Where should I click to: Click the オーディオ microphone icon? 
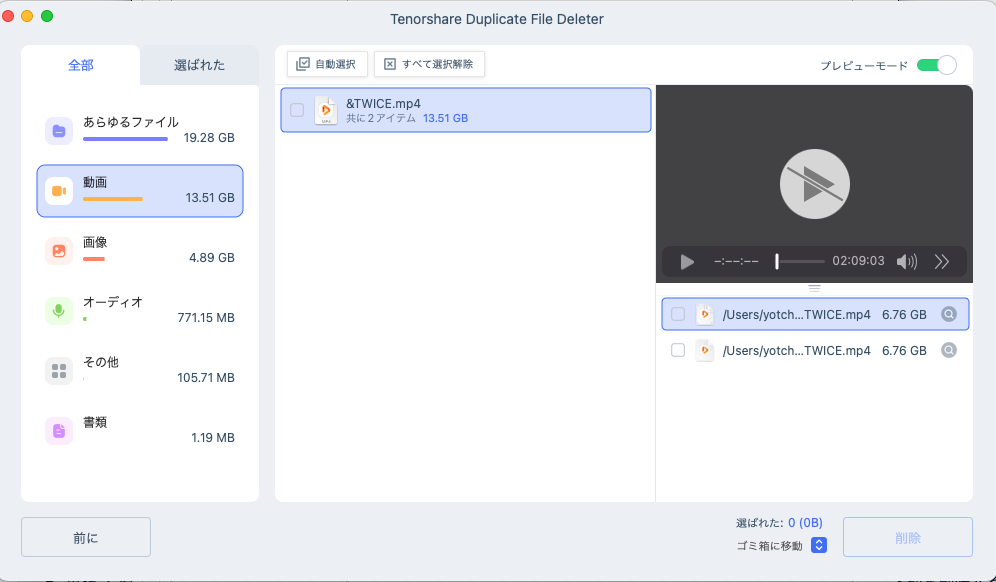tap(58, 311)
